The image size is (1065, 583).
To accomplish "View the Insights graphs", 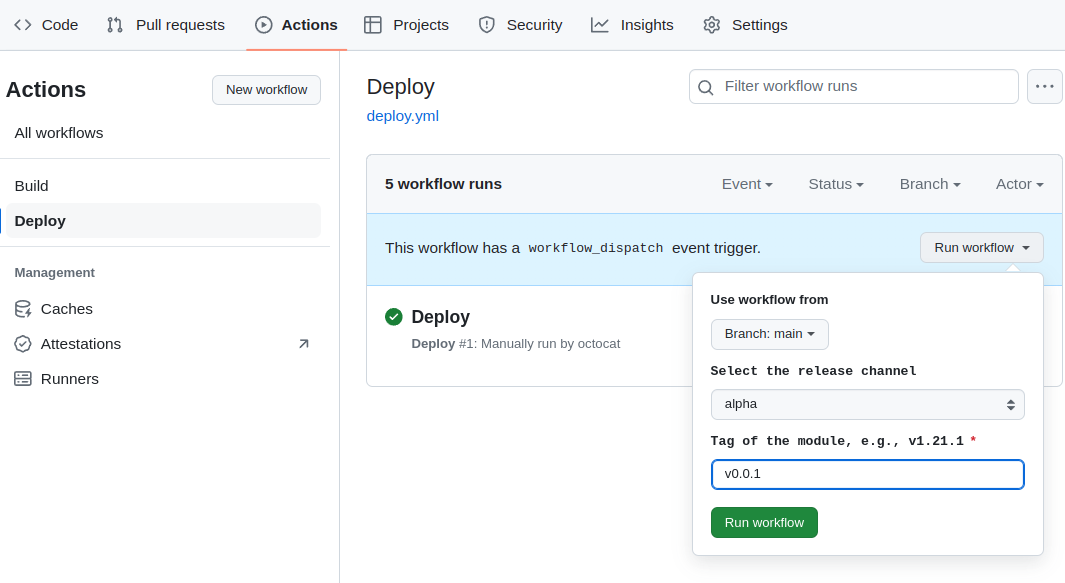I will click(632, 24).
